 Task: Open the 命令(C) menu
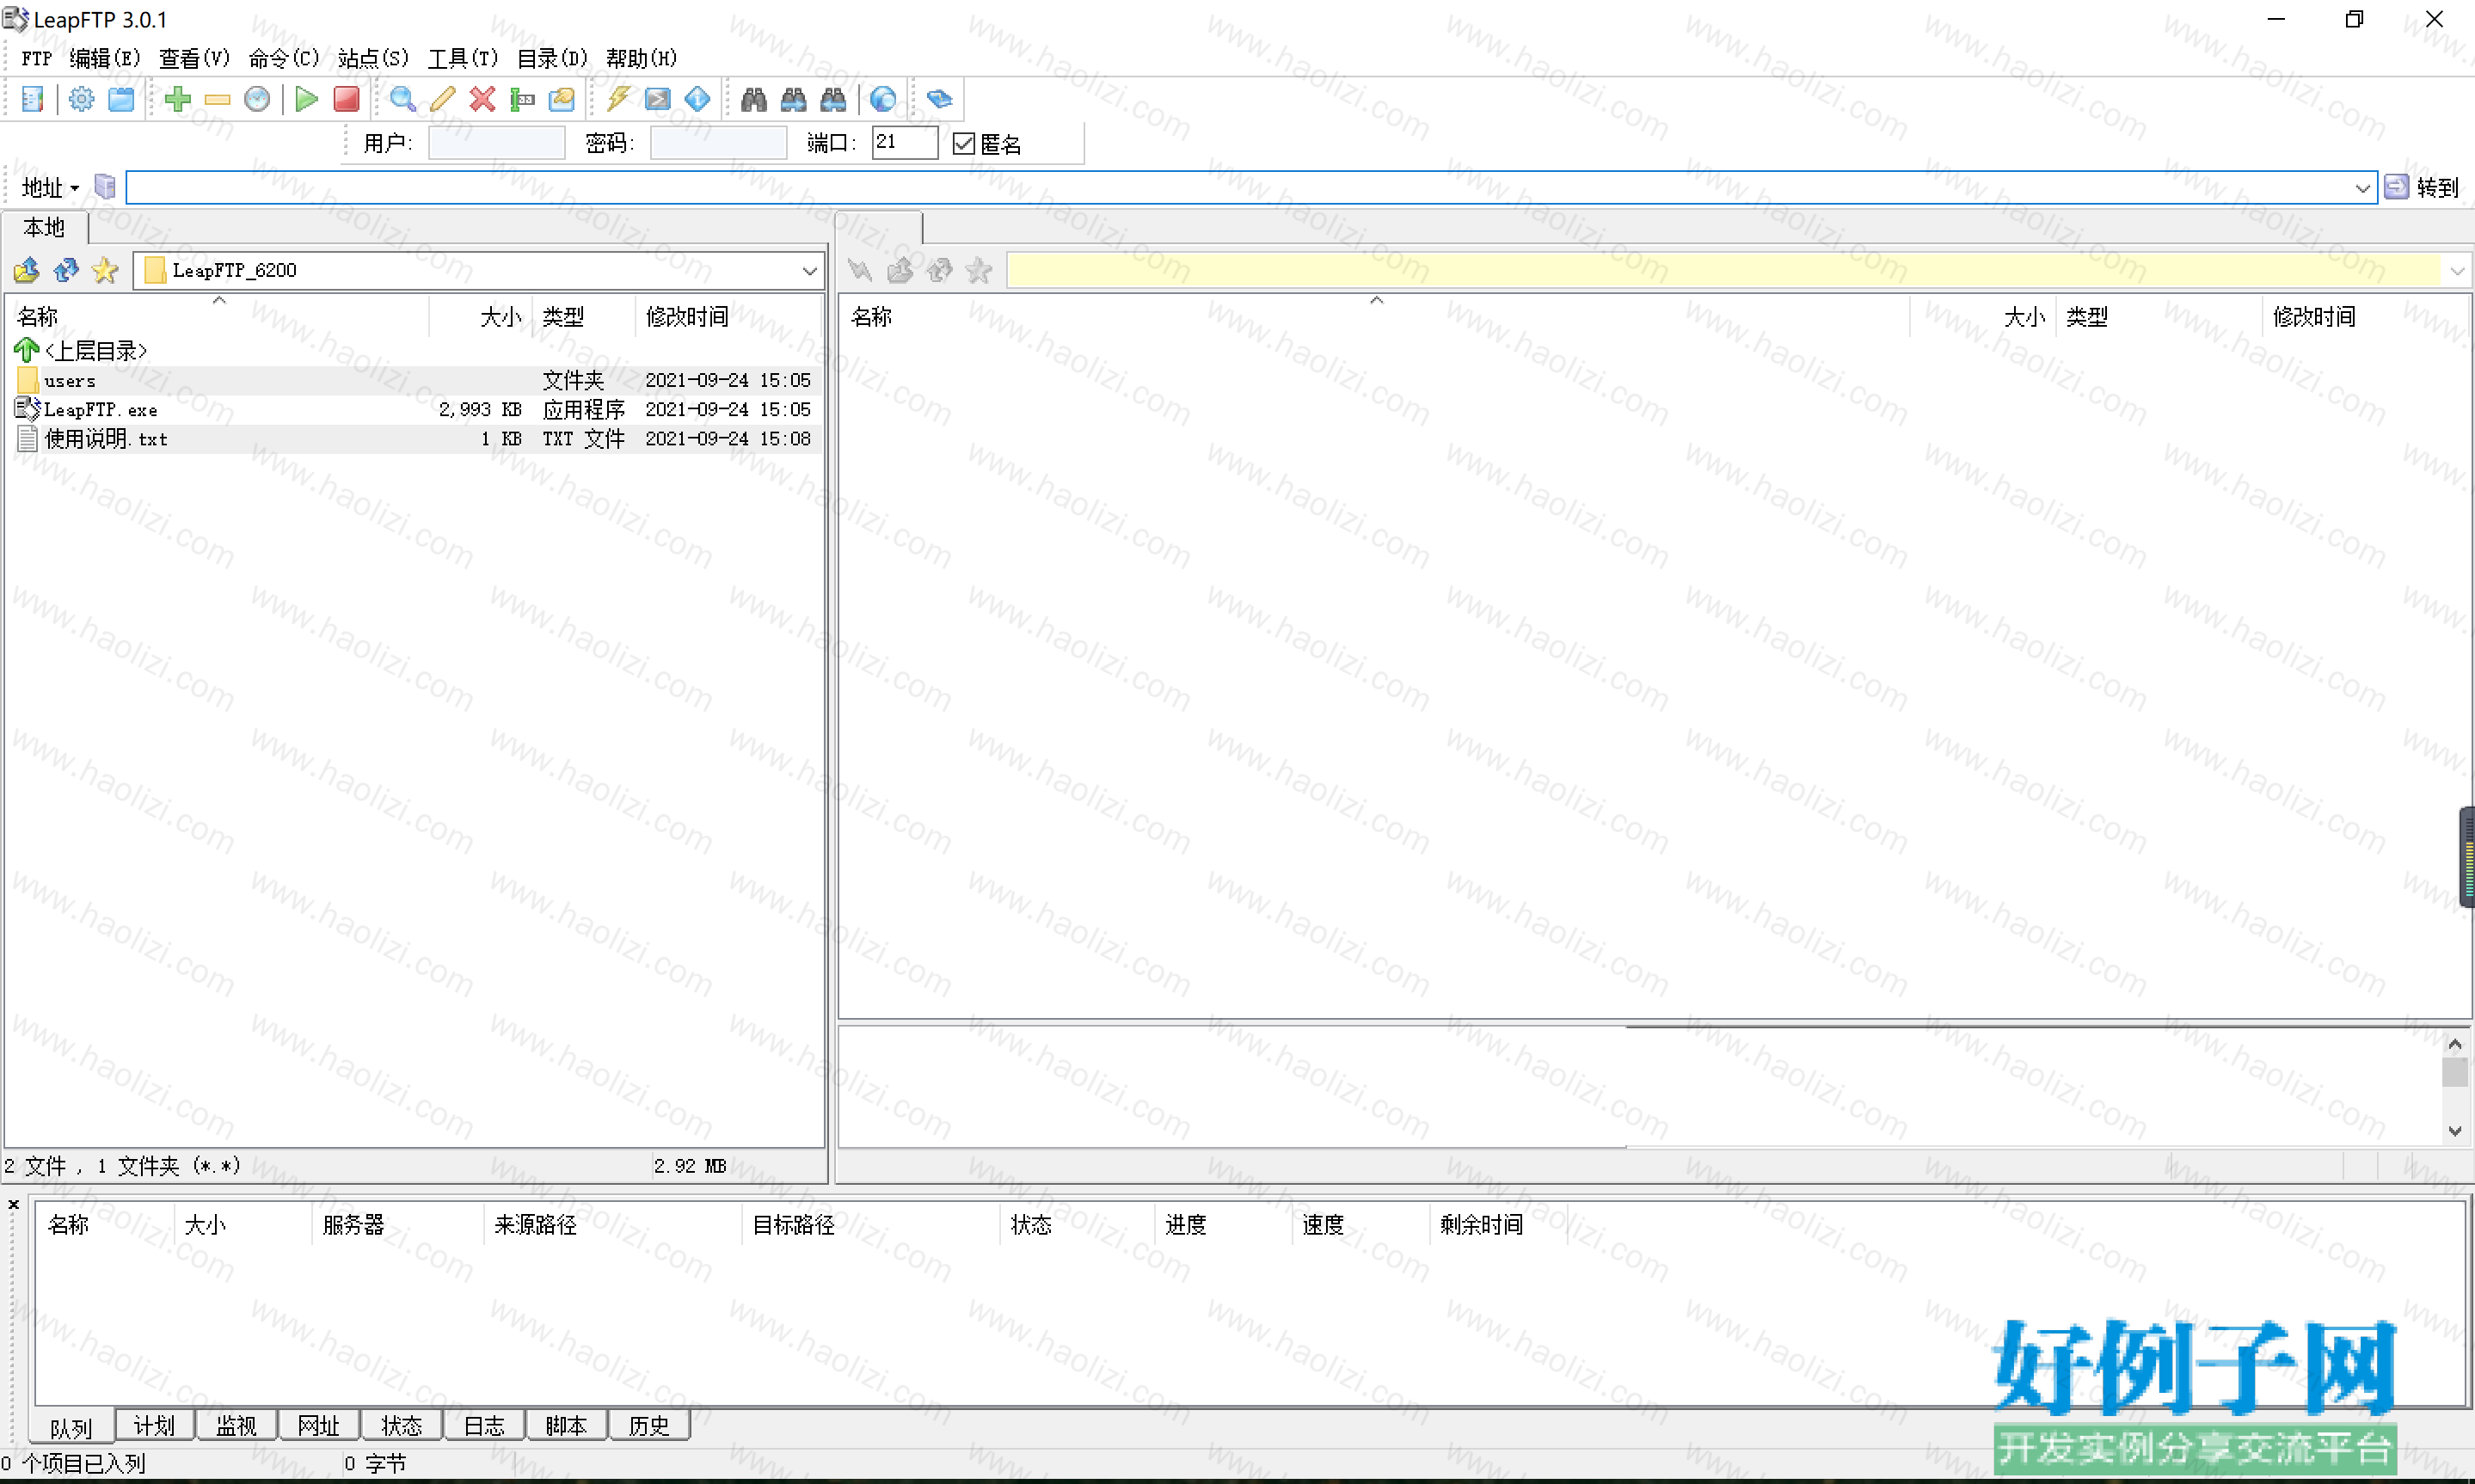(x=284, y=59)
